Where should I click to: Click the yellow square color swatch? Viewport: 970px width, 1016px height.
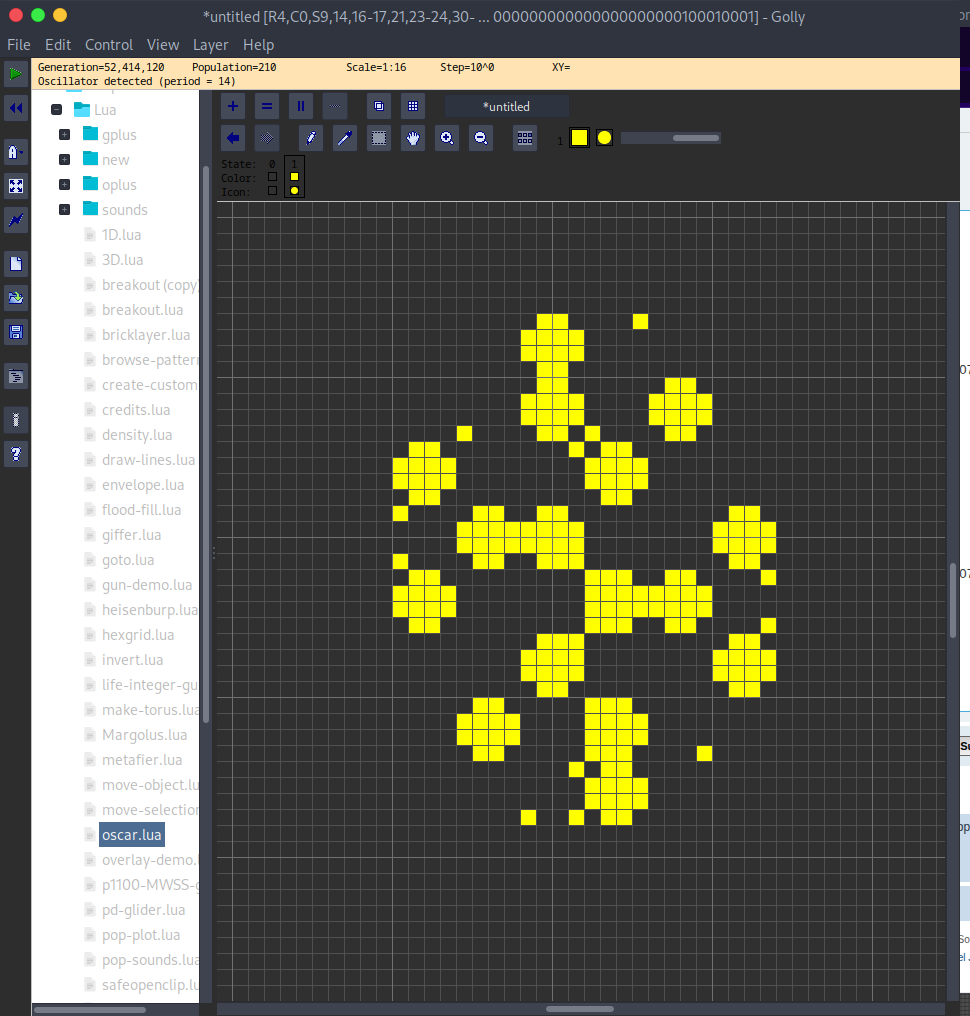(x=579, y=138)
